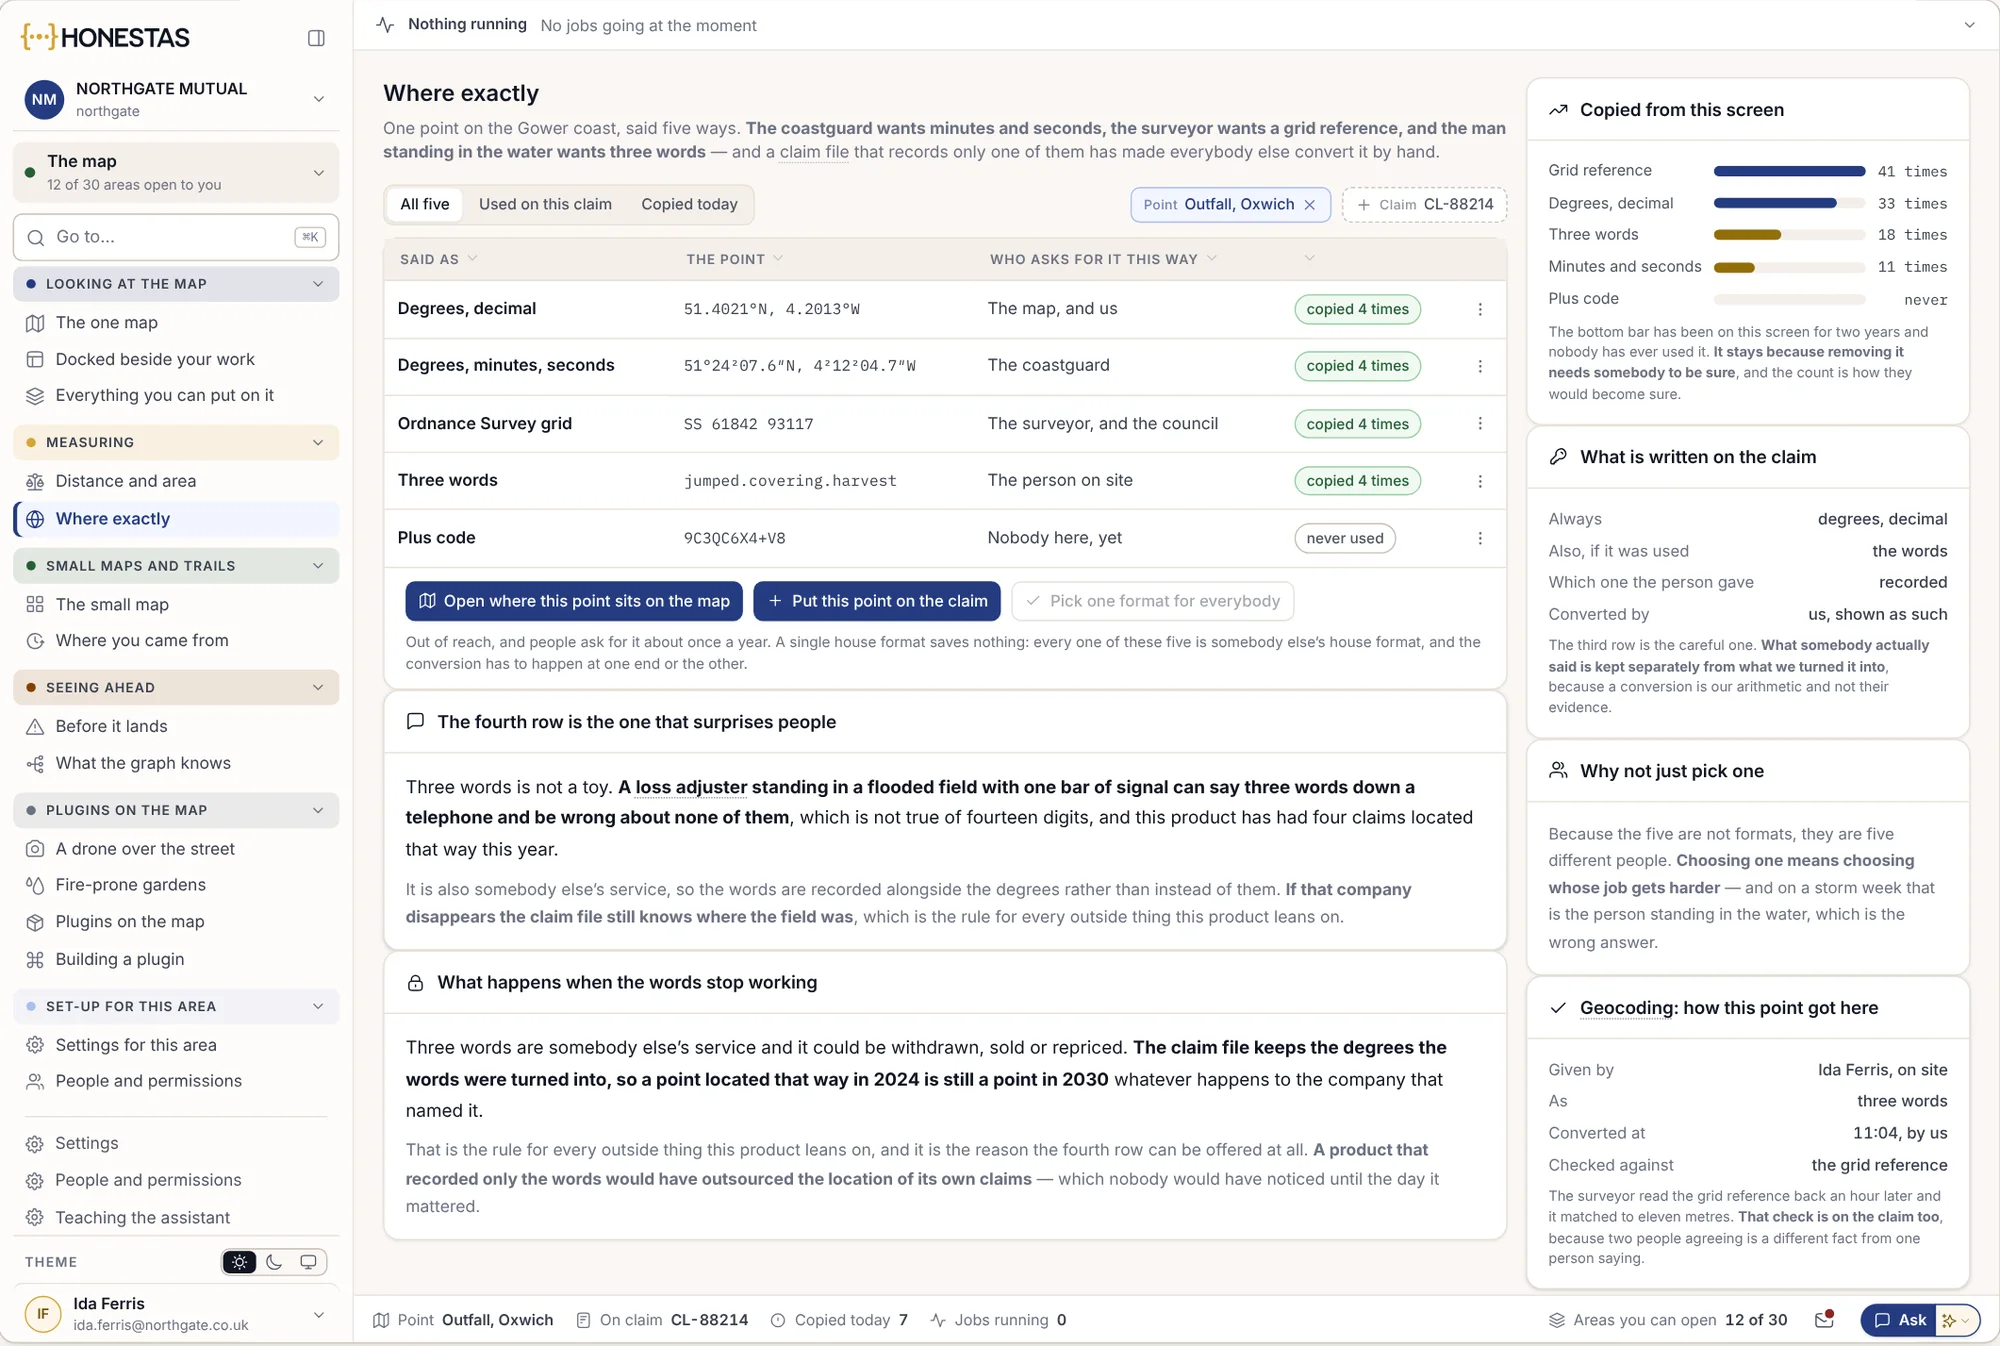Add Claim CL-88214 filter chip
This screenshot has width=2000, height=1346.
click(1424, 205)
